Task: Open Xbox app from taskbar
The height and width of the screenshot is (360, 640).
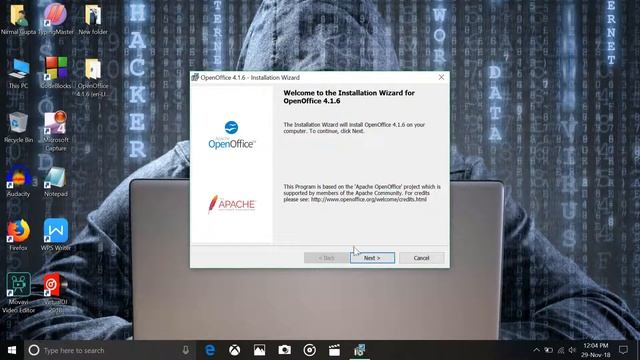Action: click(235, 350)
